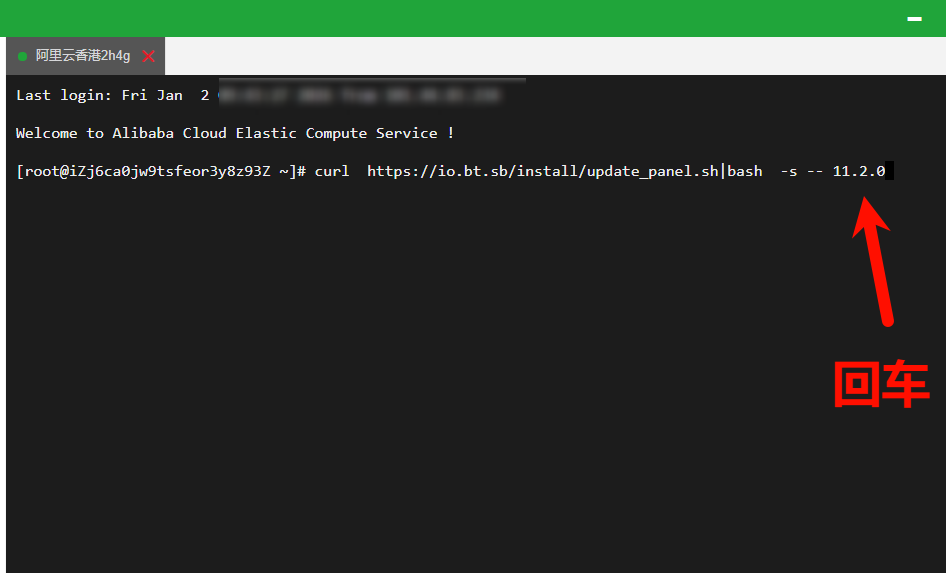946x573 pixels.
Task: Click the red arrow annotation
Action: point(874,258)
